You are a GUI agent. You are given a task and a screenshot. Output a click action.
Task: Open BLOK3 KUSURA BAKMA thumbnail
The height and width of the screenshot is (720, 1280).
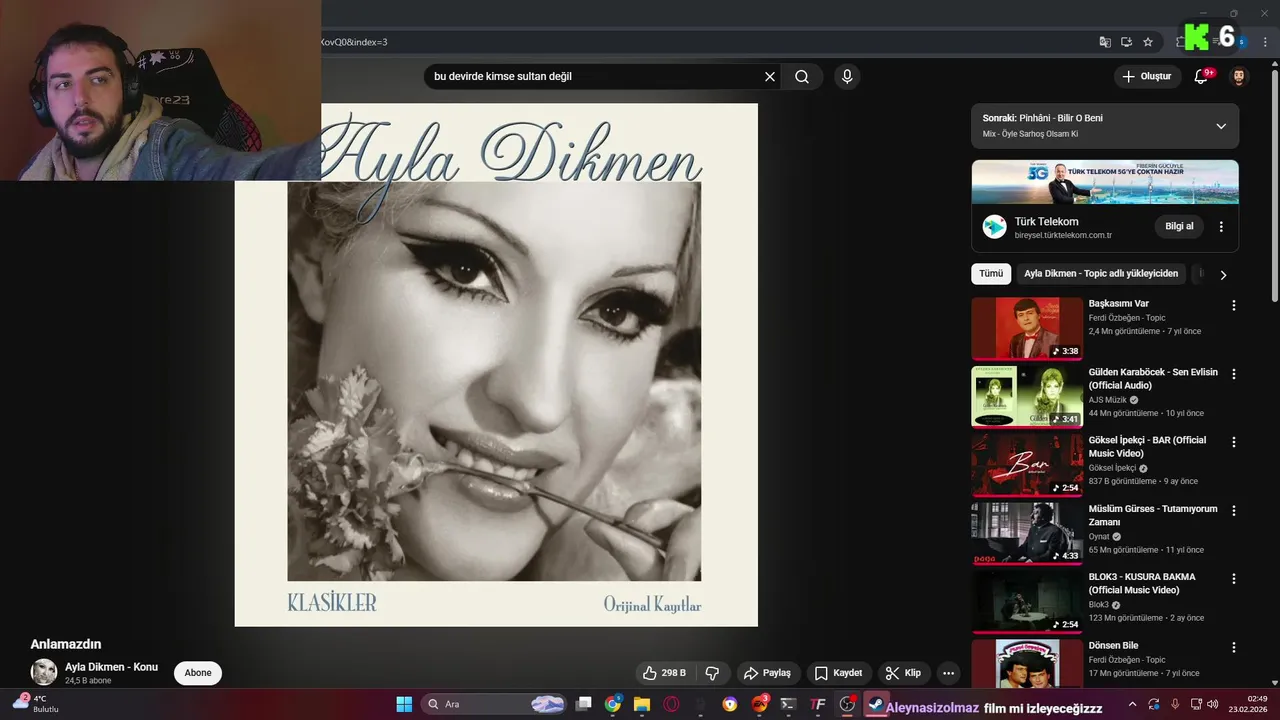coord(1027,602)
